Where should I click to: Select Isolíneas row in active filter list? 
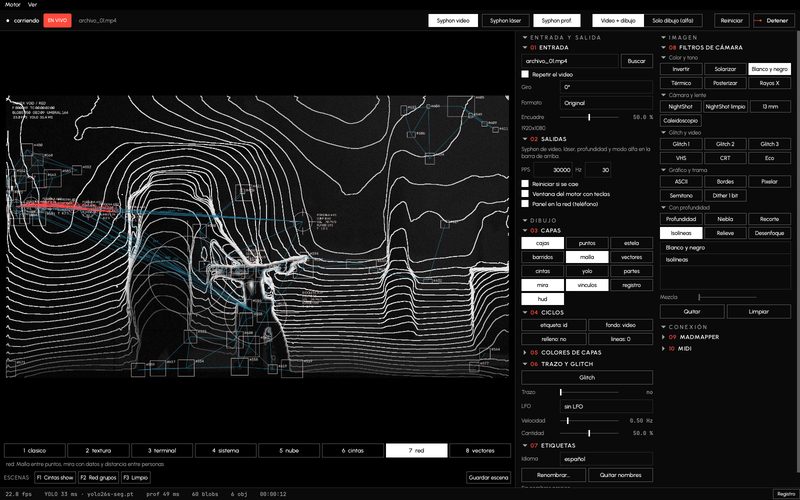pyautogui.click(x=725, y=260)
